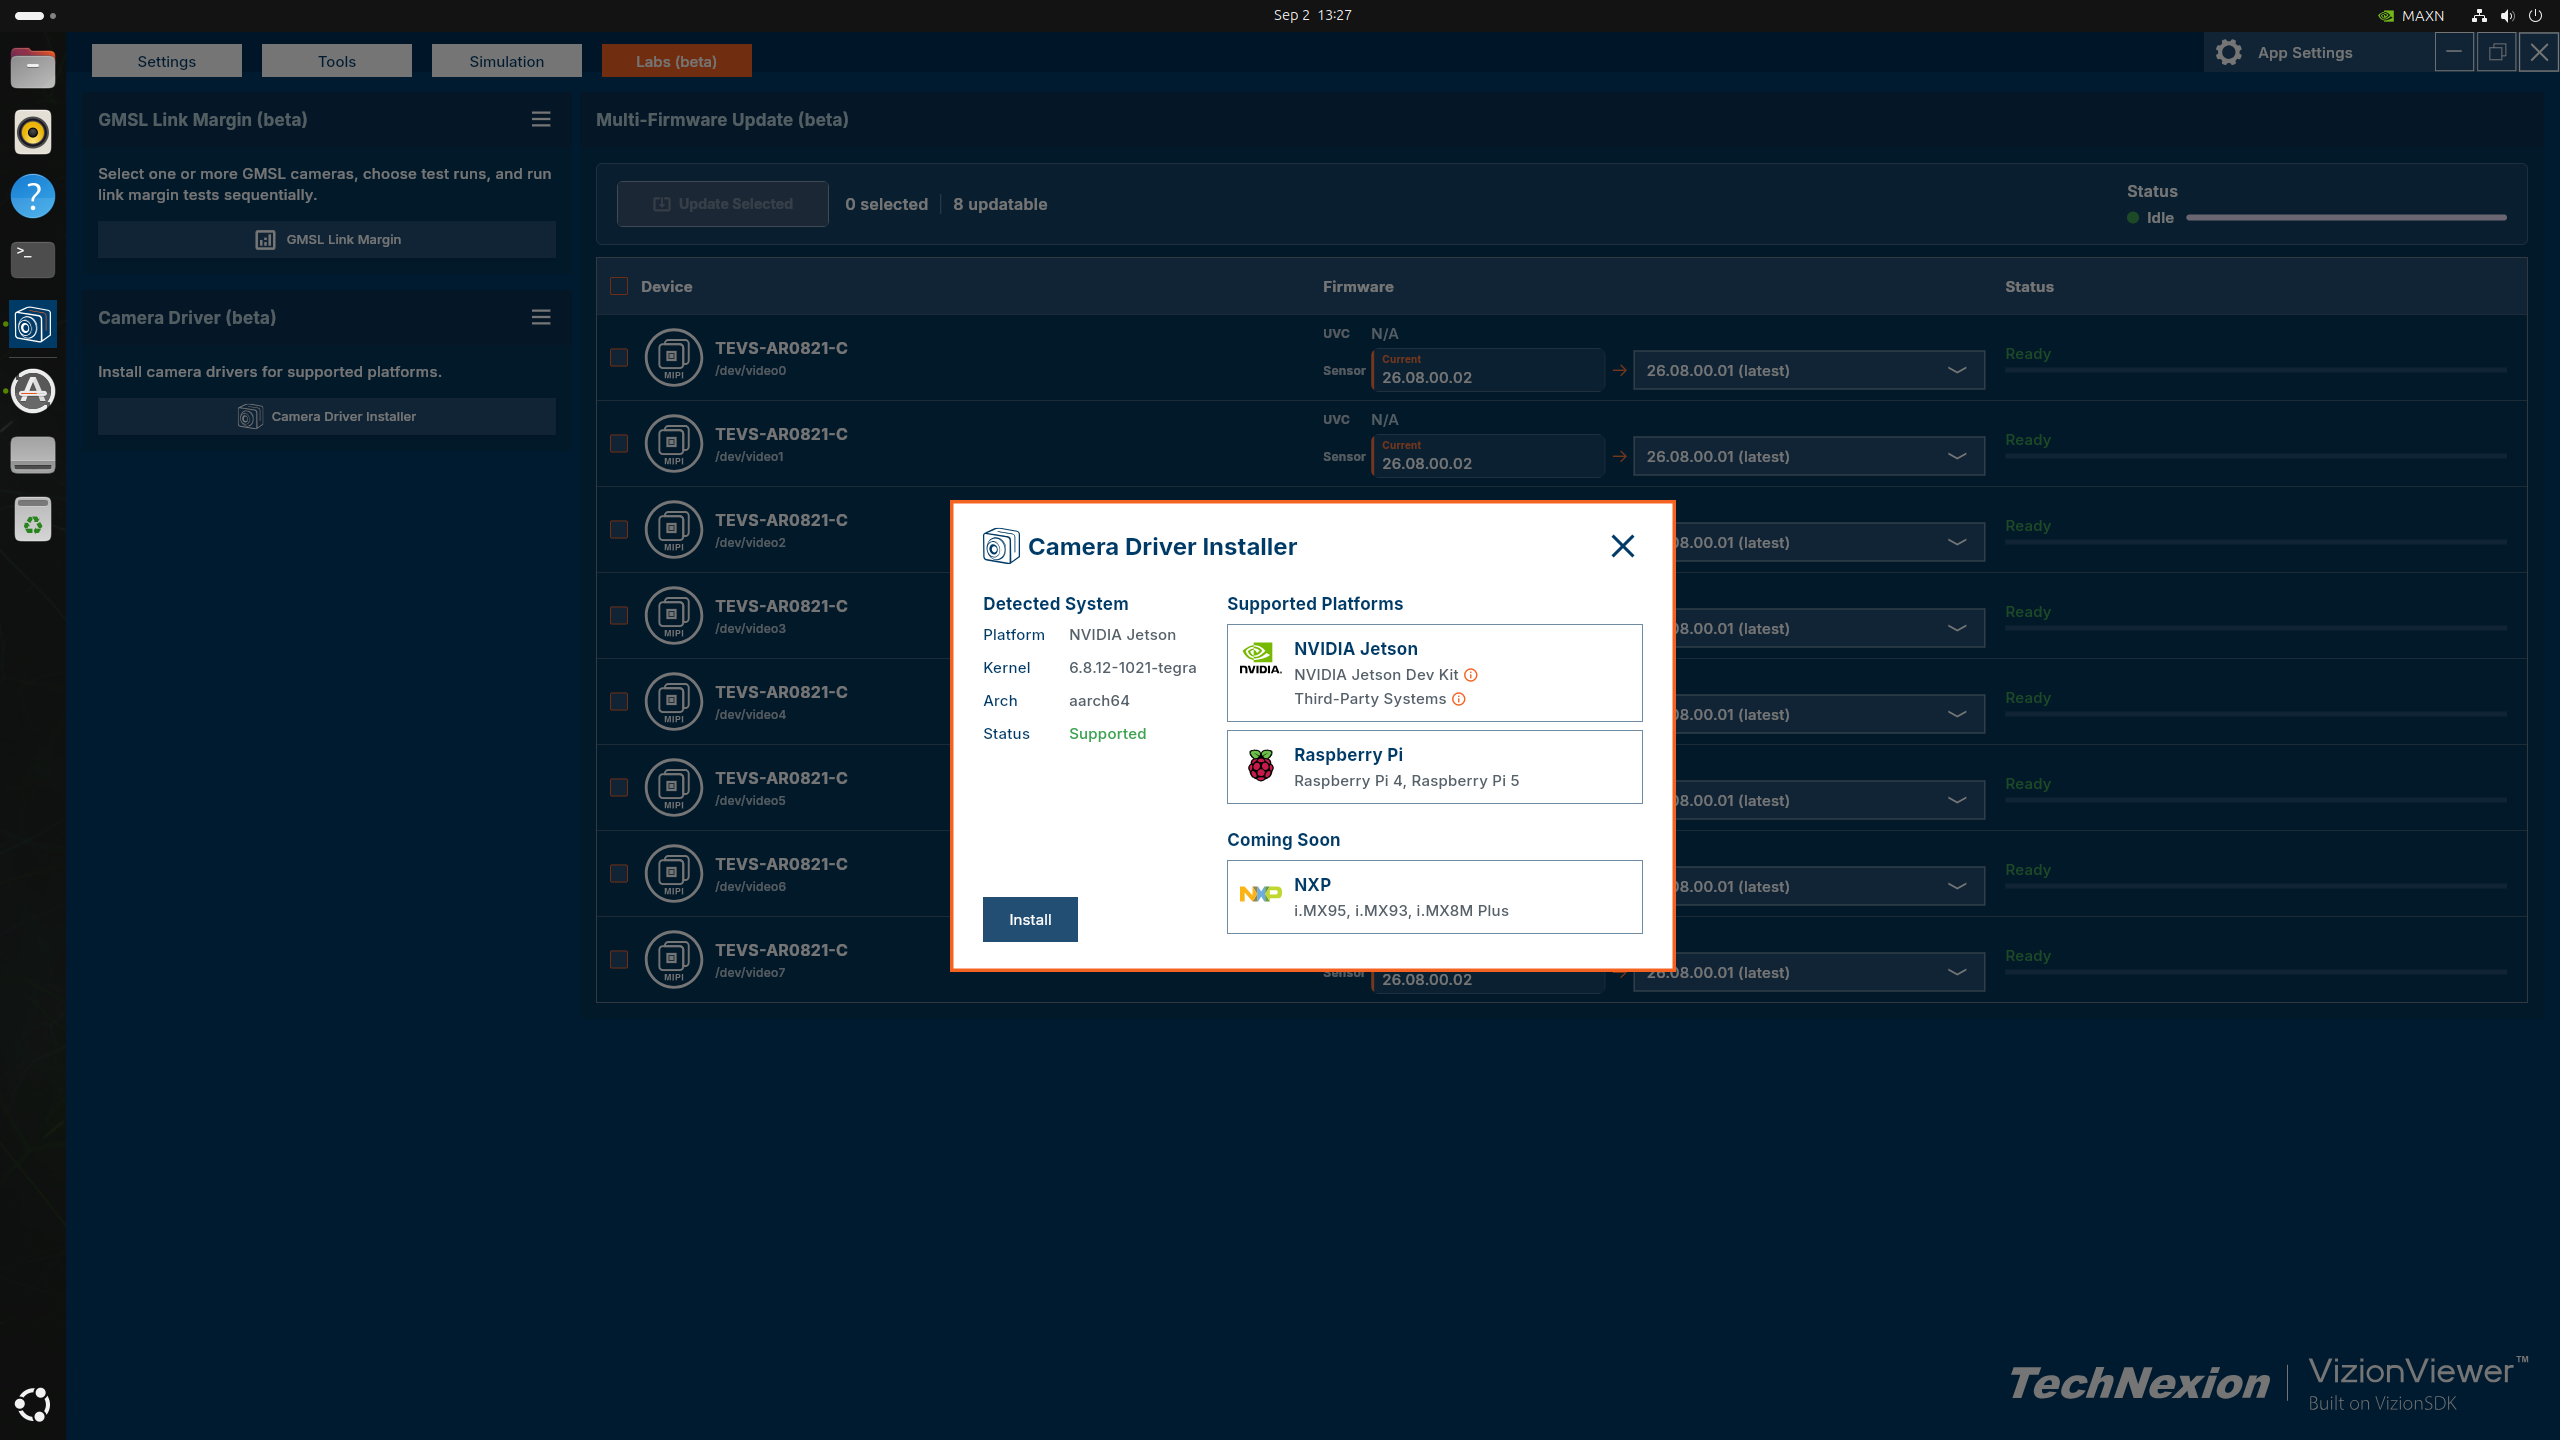
Task: Check the box for /dev/video7
Action: pos(619,959)
